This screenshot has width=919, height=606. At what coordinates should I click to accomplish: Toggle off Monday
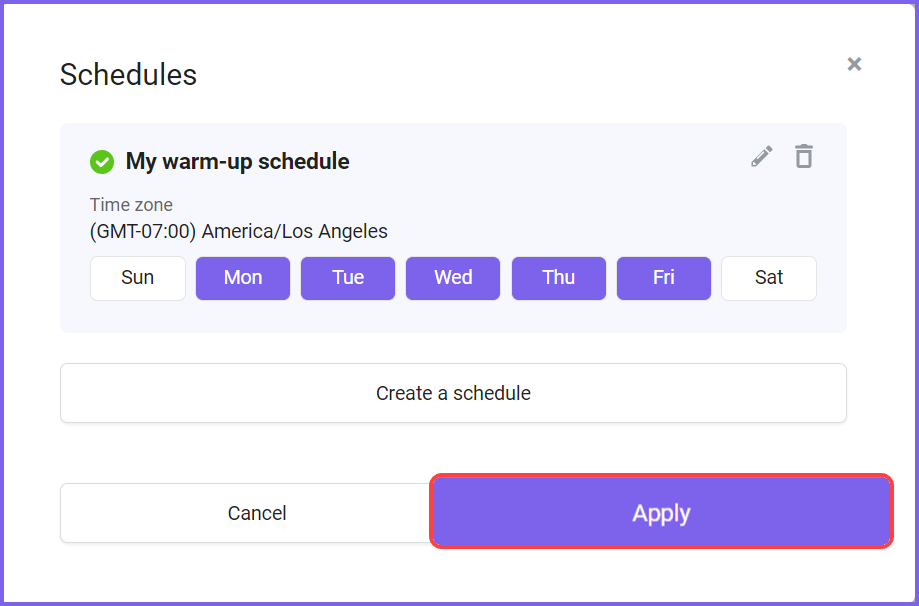[243, 278]
